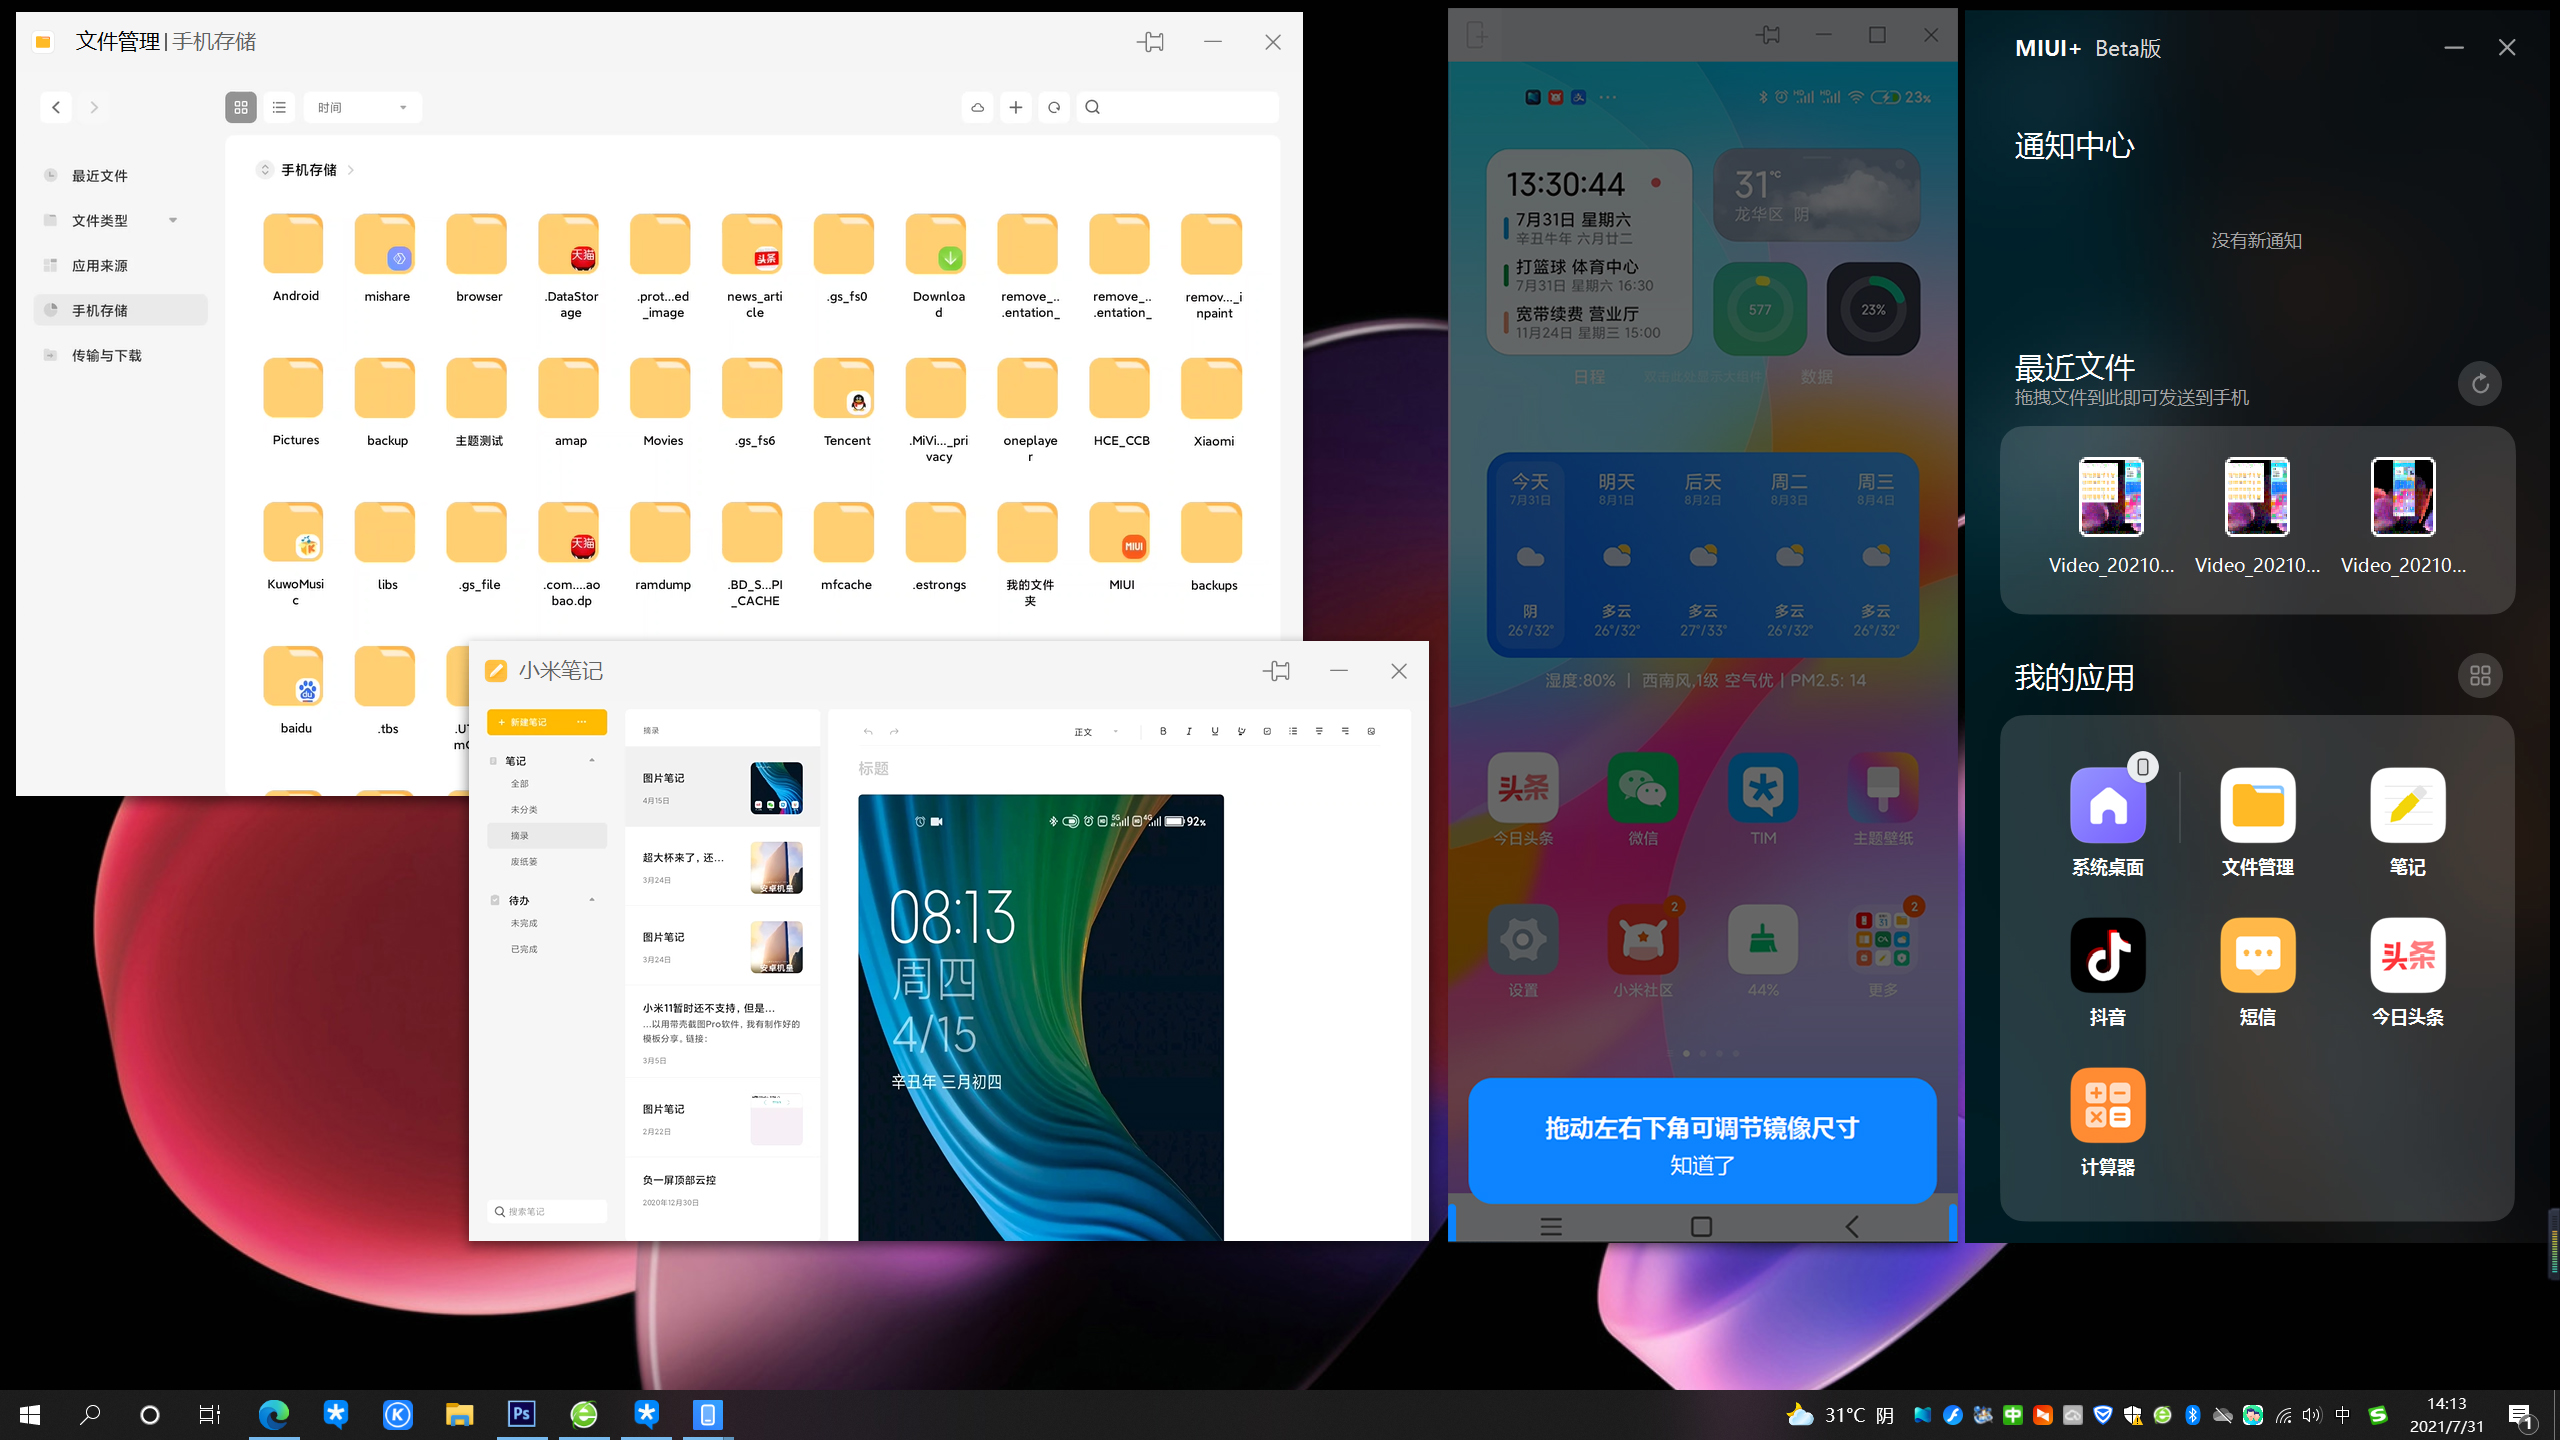
Task: Open the 小米11暂时还不支持 note
Action: [722, 1033]
